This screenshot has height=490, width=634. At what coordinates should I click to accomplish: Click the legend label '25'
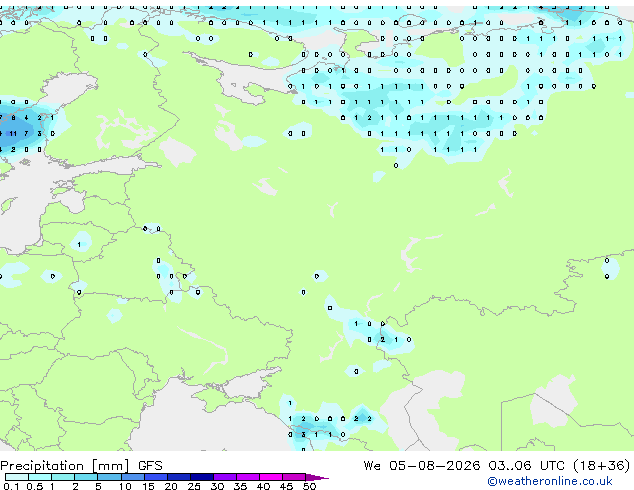194,486
